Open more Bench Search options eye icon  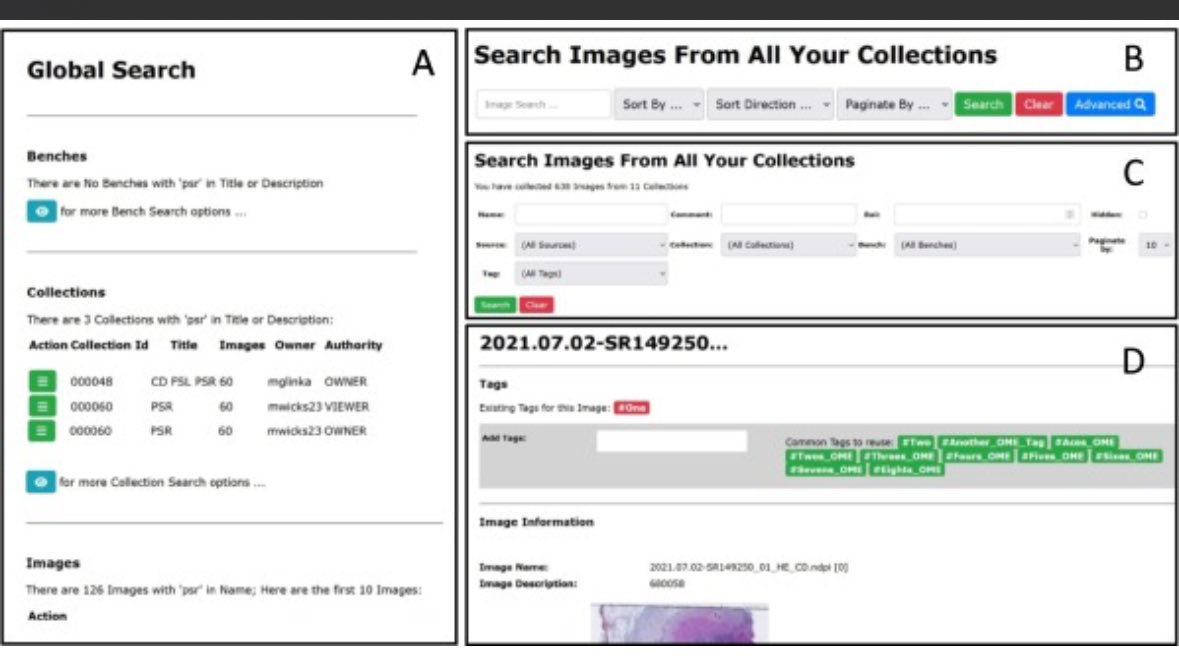coord(41,211)
